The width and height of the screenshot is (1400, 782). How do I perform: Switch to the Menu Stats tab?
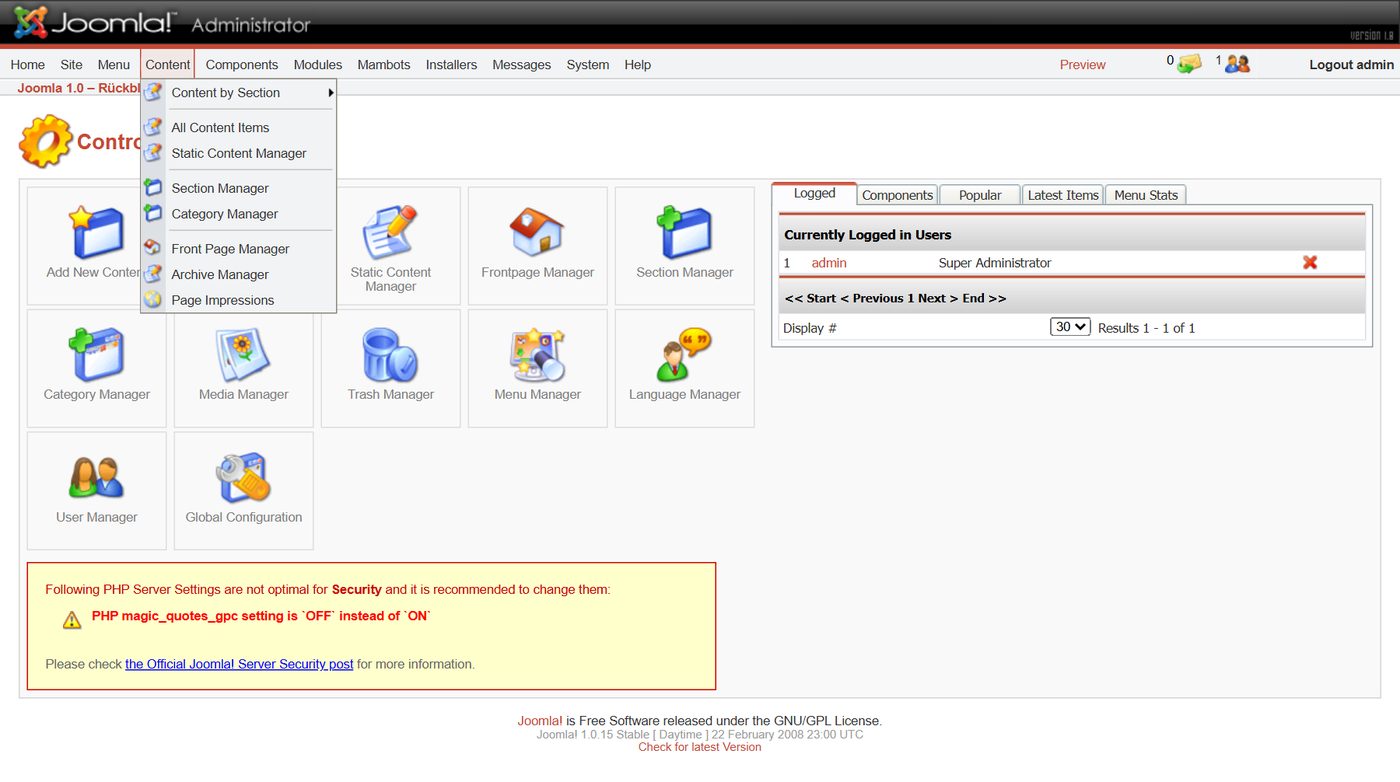click(x=1146, y=195)
